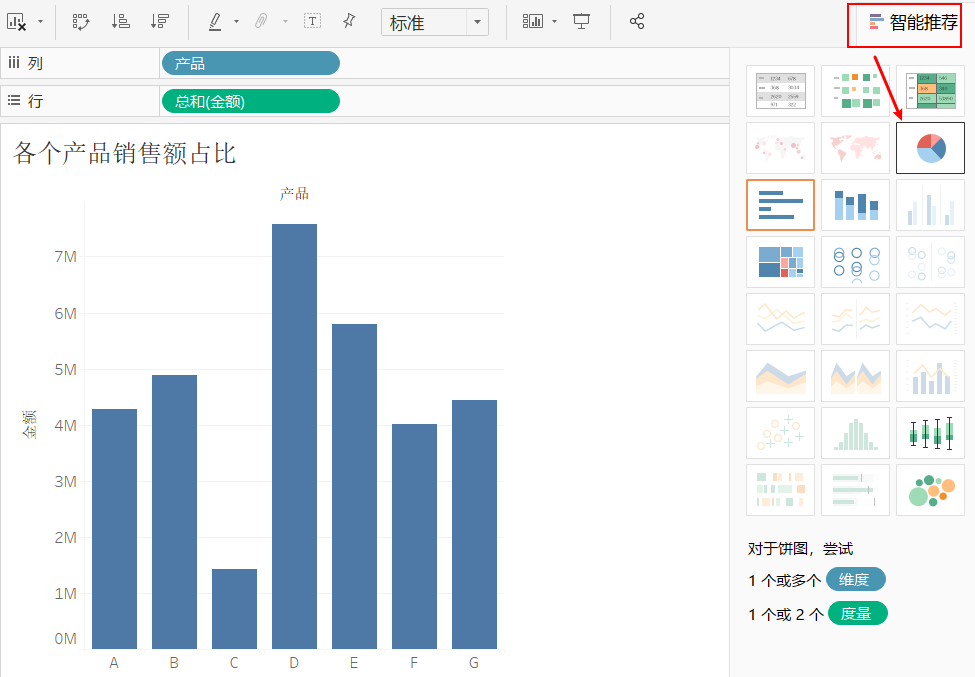Click the share icon in toolbar
Screen dimensions: 975x677
point(637,21)
